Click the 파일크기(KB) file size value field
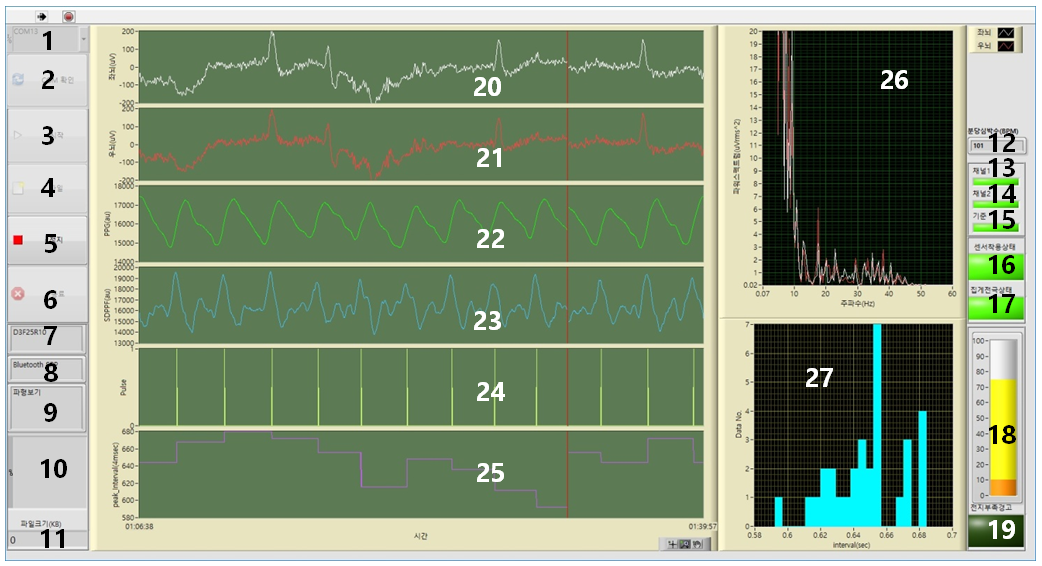Viewport: 1042px width, 566px height. (x=48, y=539)
